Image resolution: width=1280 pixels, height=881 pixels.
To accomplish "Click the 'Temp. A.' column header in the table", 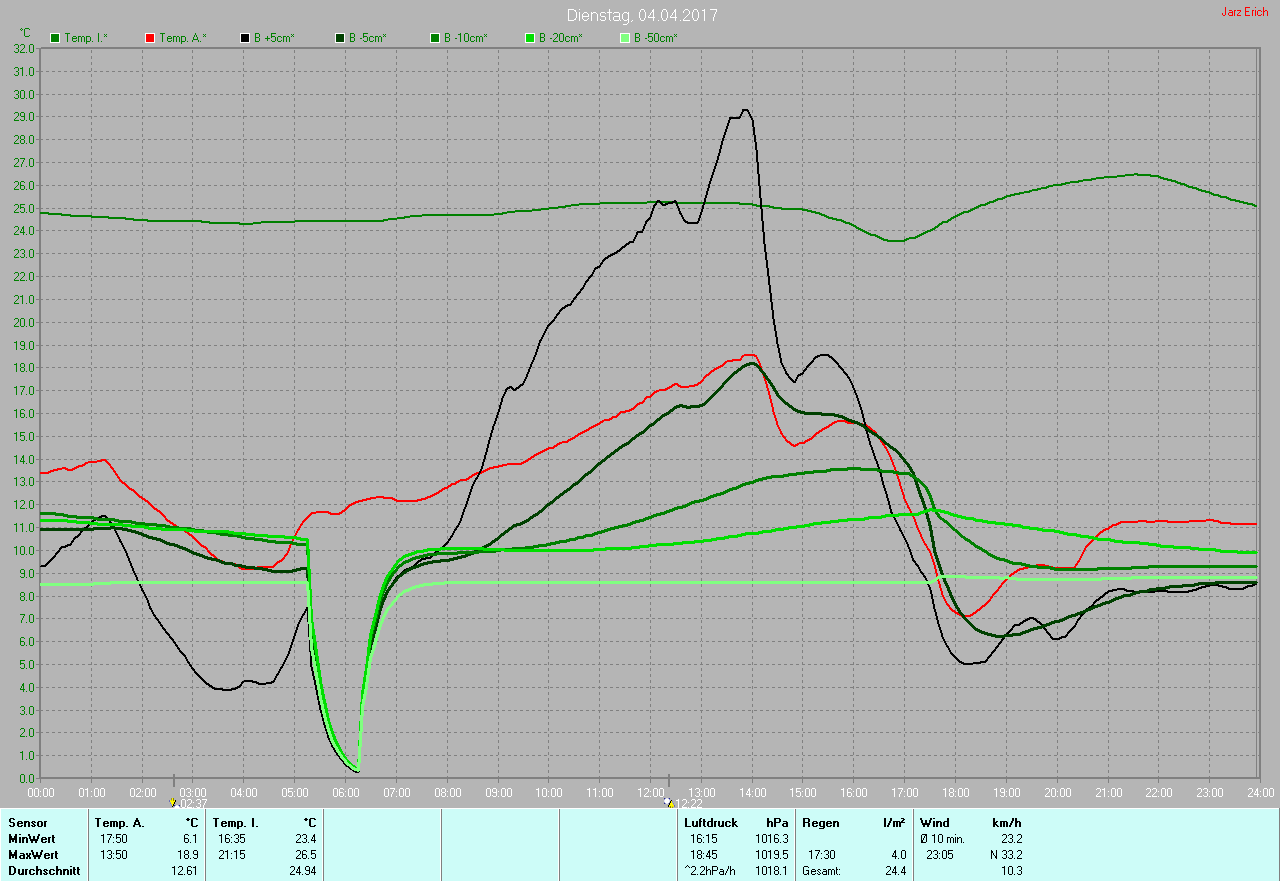I will pos(119,823).
